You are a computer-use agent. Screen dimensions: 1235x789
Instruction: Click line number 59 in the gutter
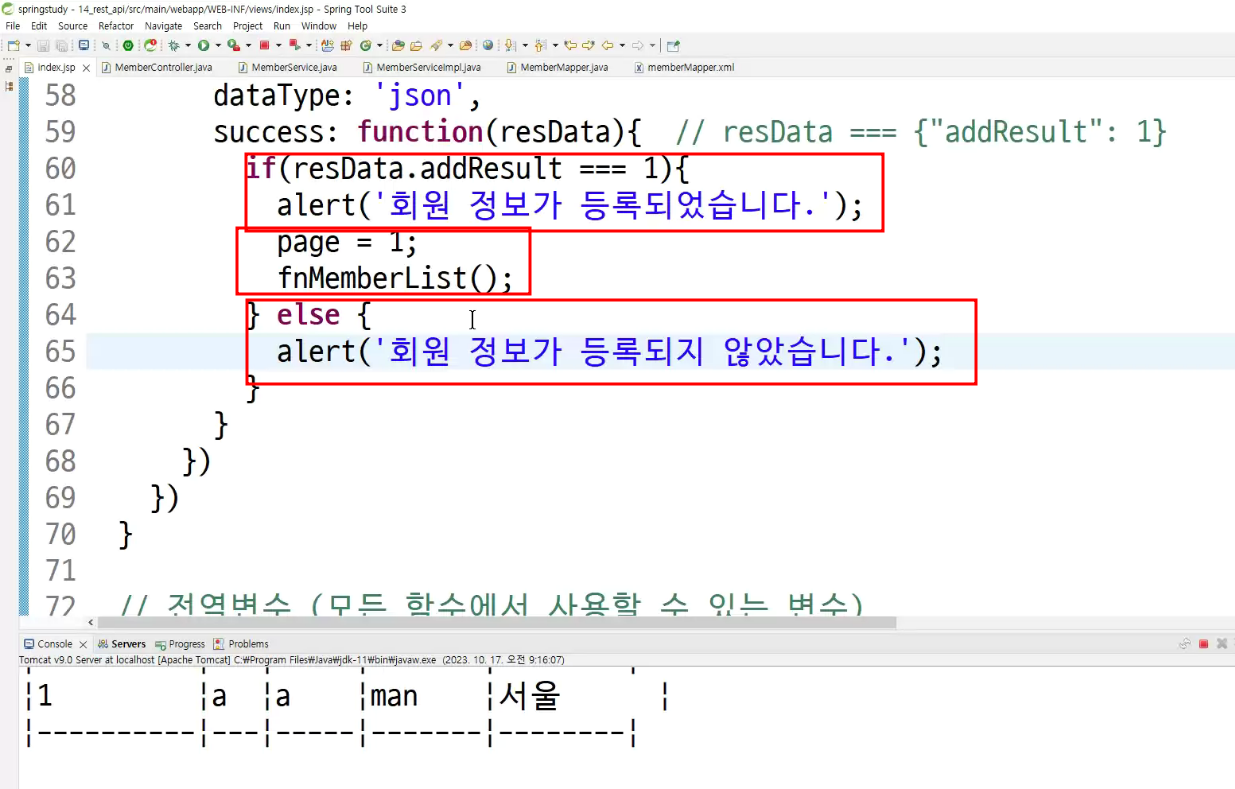point(60,132)
